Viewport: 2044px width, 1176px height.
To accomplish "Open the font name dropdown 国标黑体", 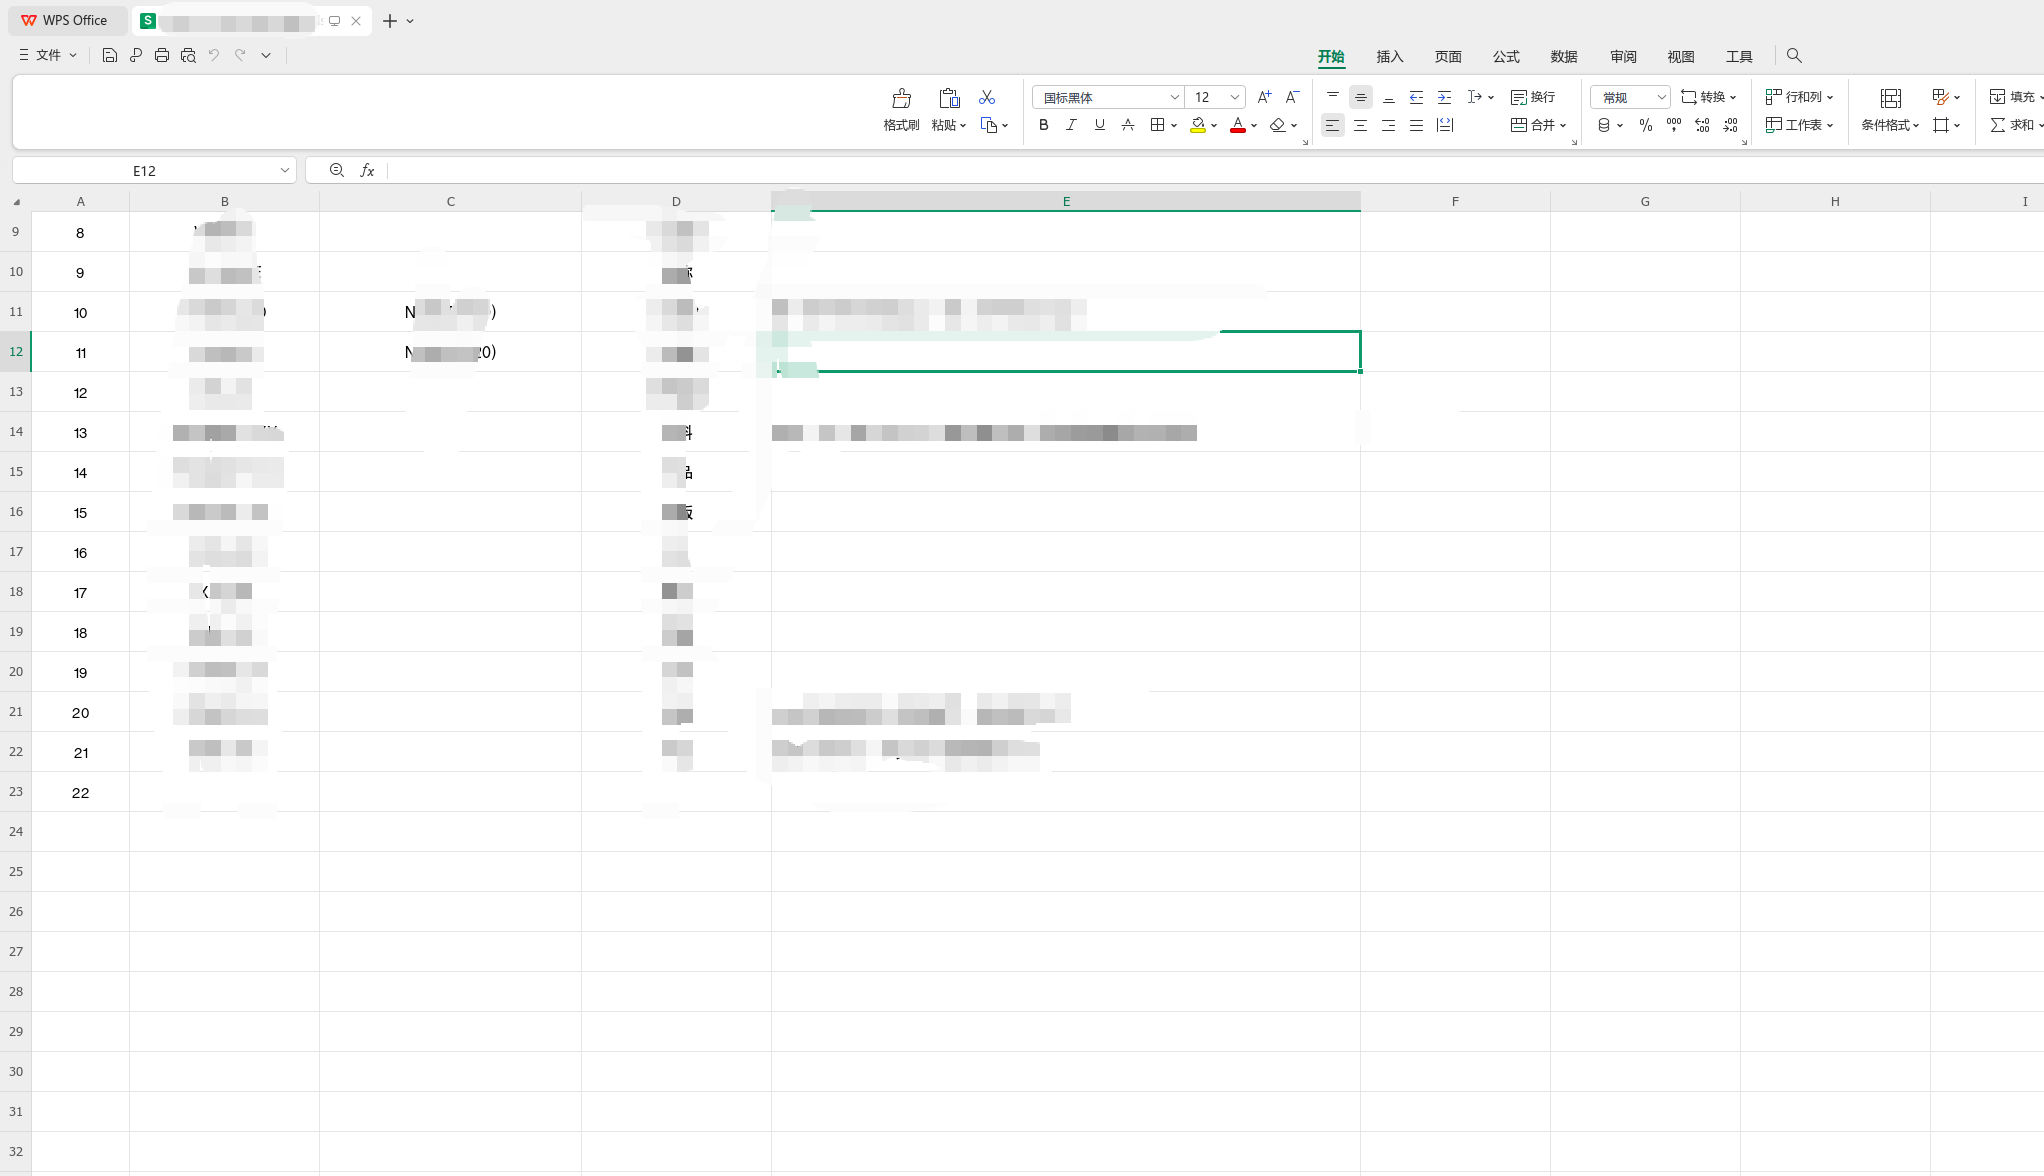I will pos(1174,97).
